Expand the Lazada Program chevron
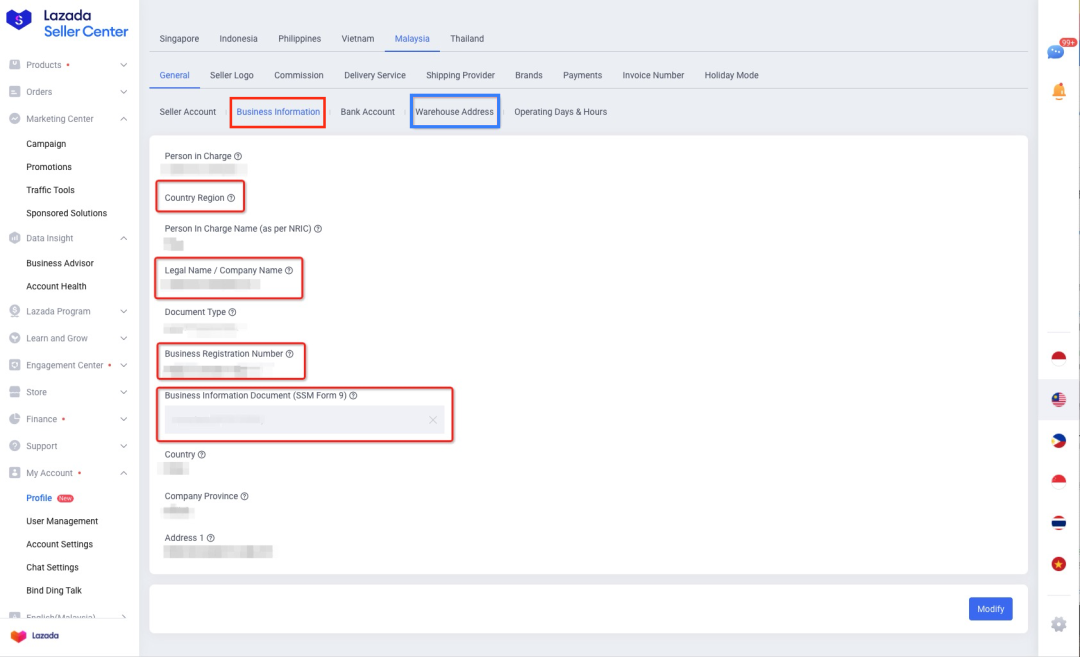Viewport: 1080px width, 657px height. click(x=123, y=311)
